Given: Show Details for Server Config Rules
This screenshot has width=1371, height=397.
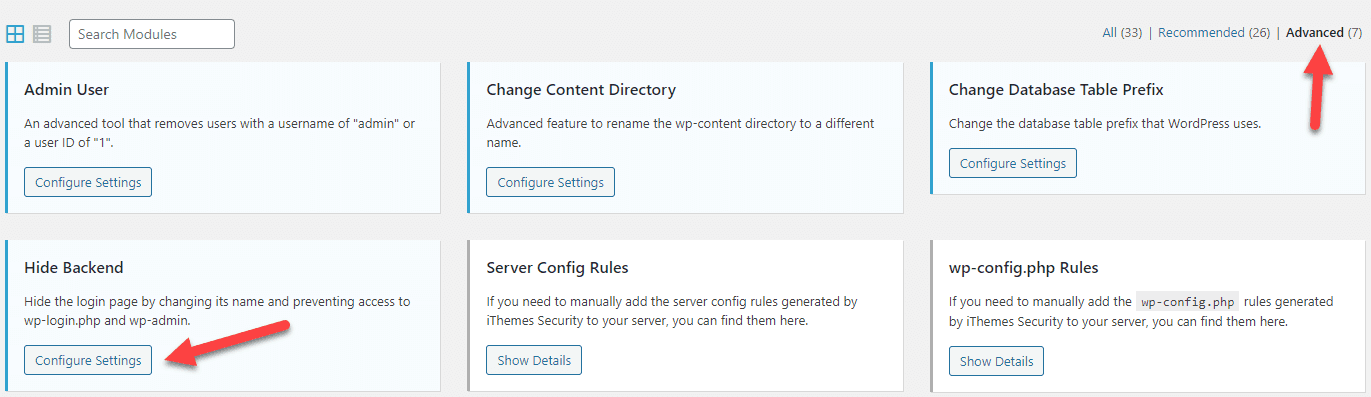Looking at the screenshot, I should 534,360.
